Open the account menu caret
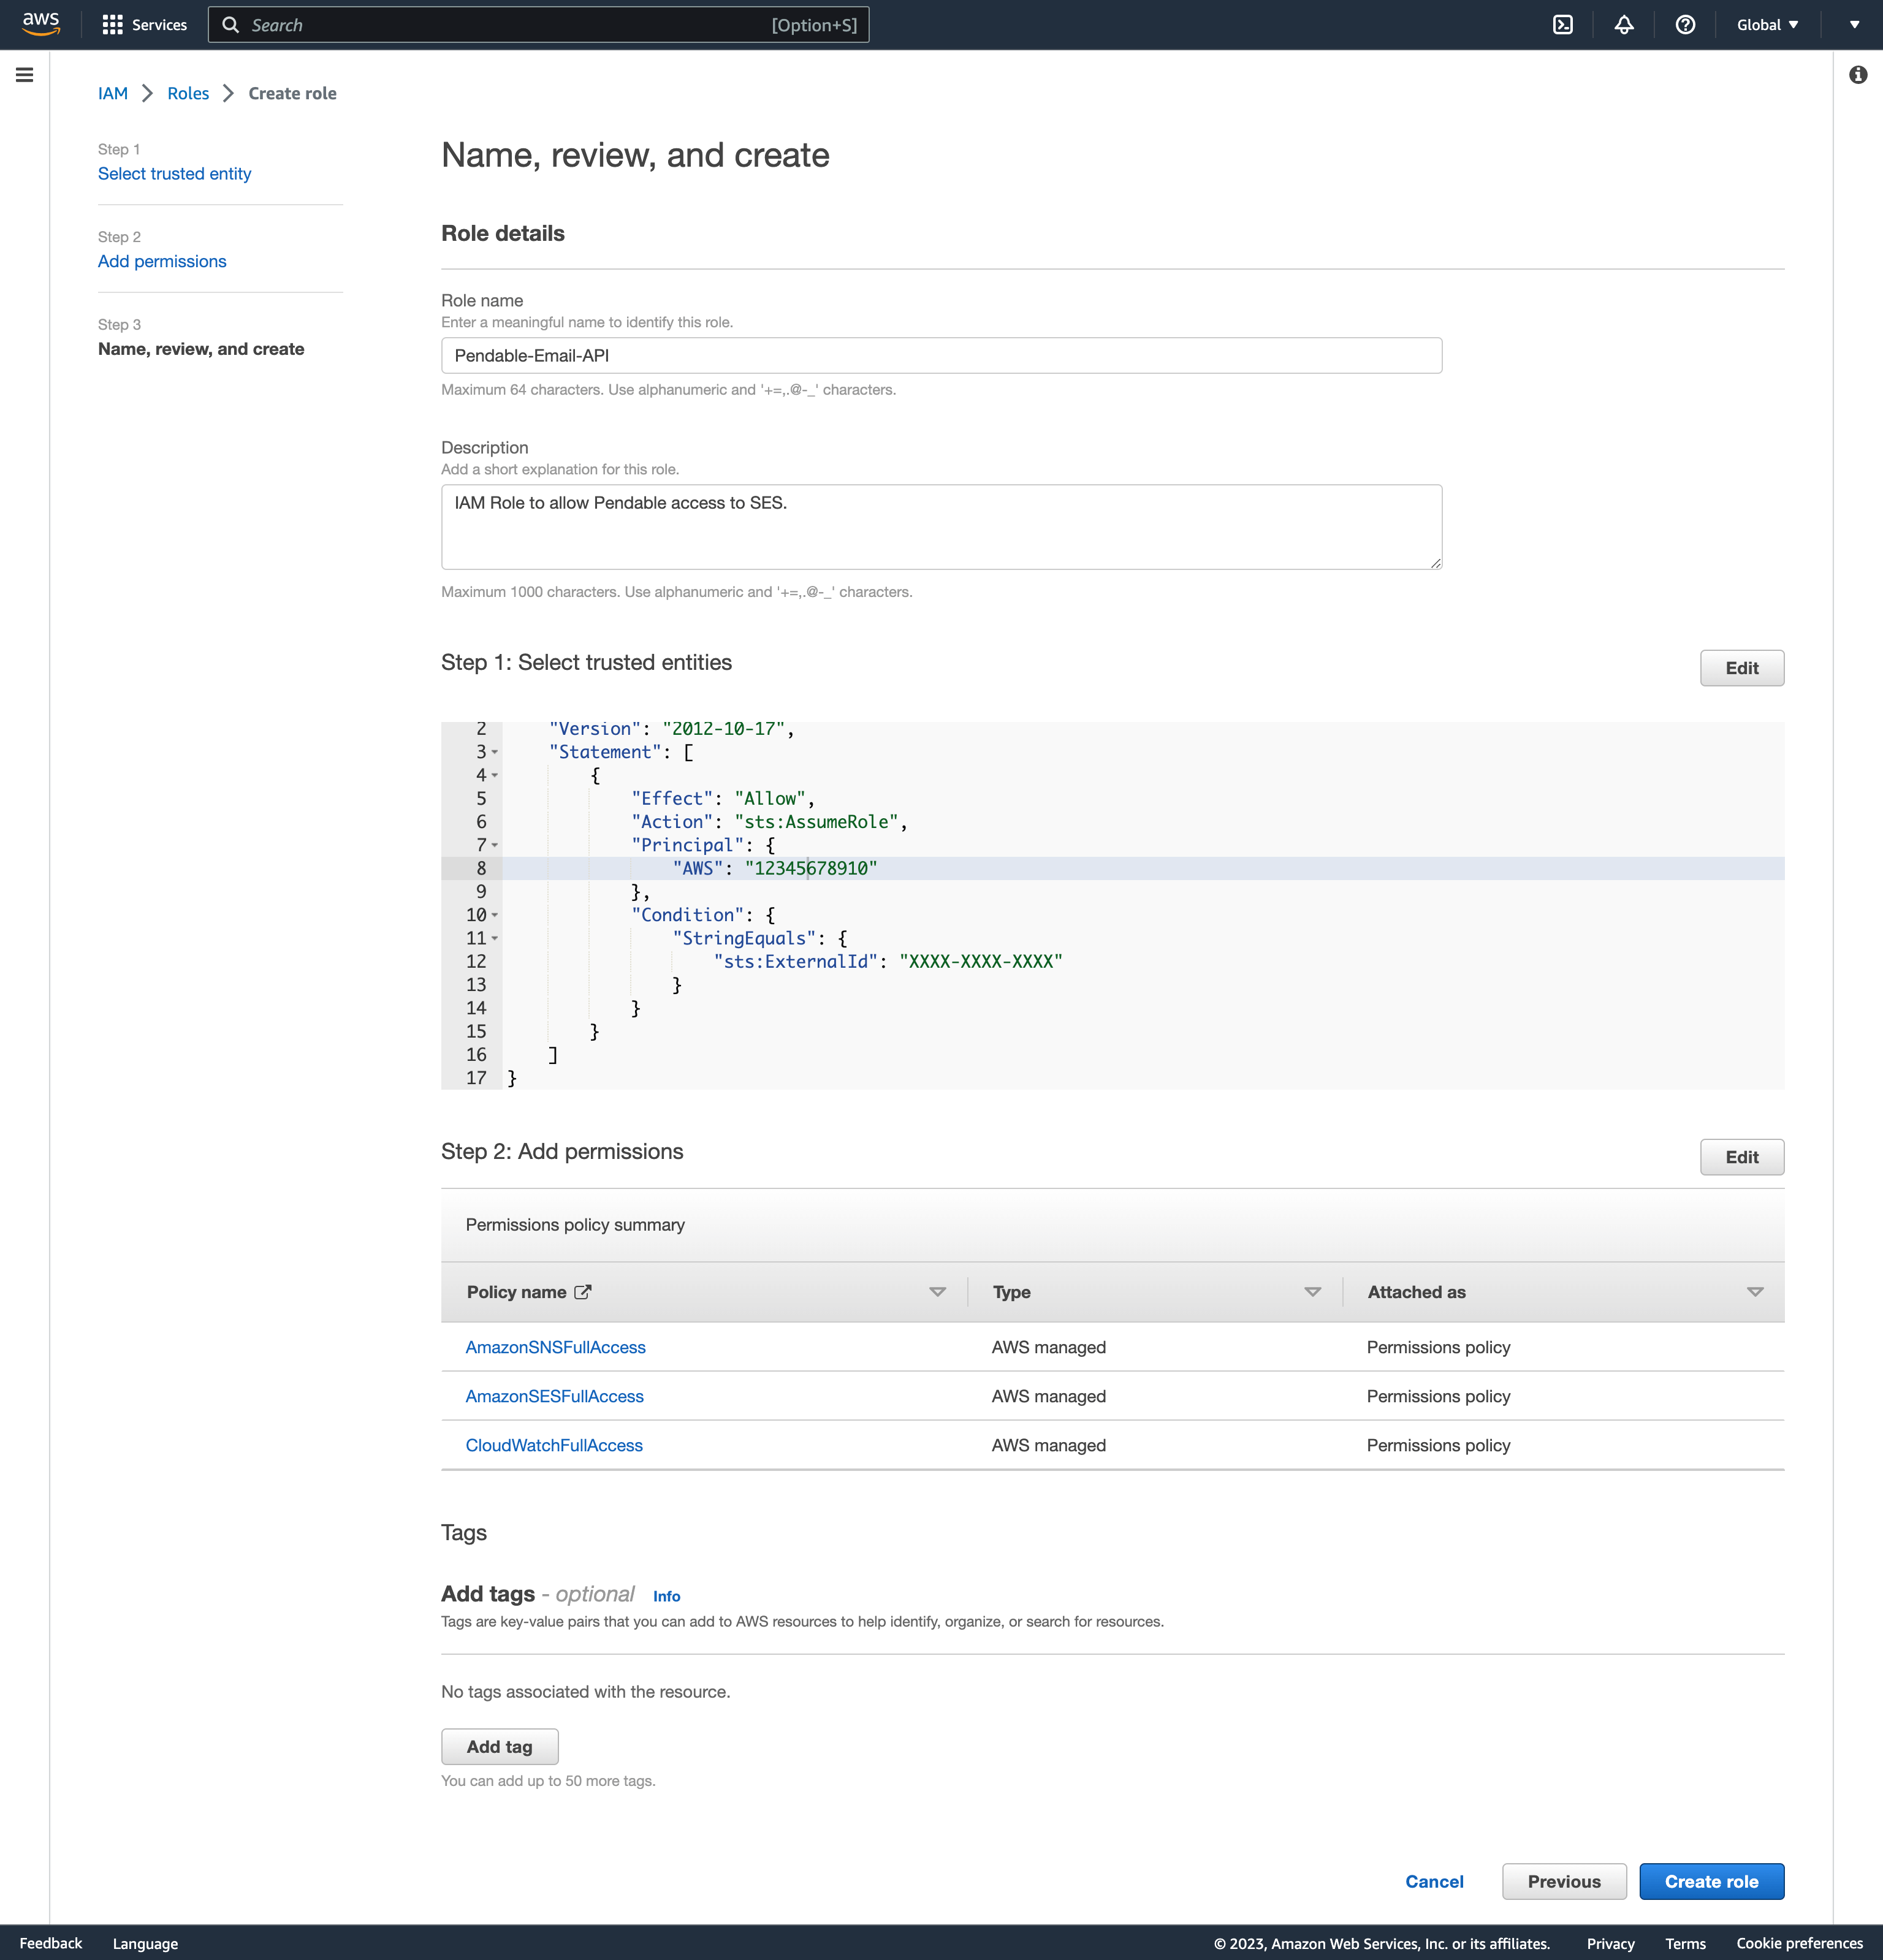Image resolution: width=1883 pixels, height=1960 pixels. (x=1854, y=25)
